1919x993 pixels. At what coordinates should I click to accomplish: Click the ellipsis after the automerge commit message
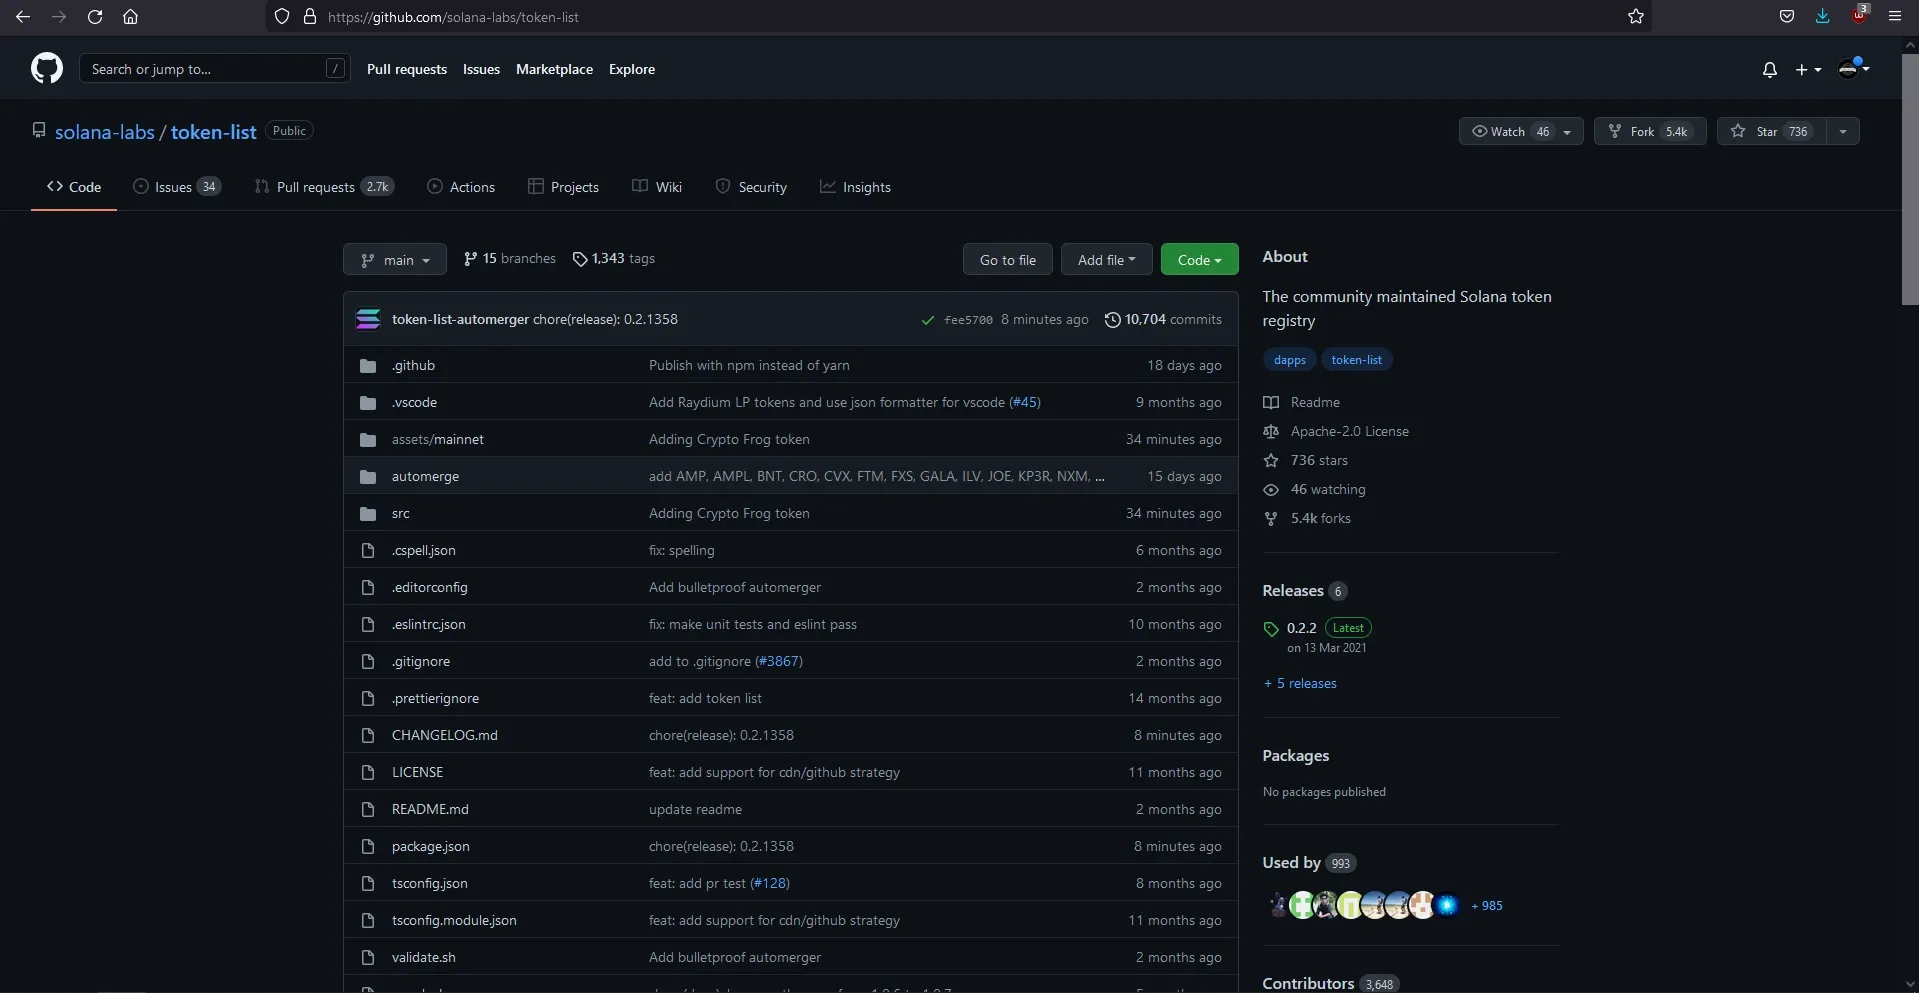1100,477
